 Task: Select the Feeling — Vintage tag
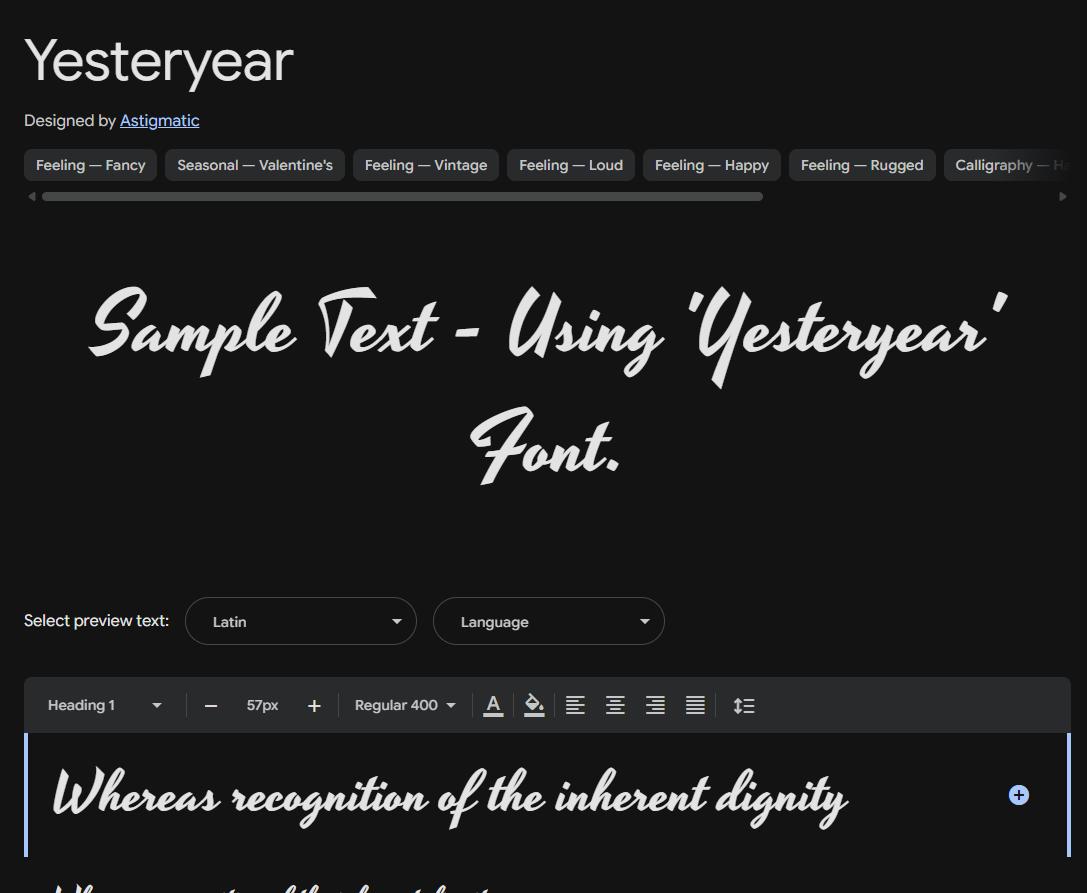(426, 165)
